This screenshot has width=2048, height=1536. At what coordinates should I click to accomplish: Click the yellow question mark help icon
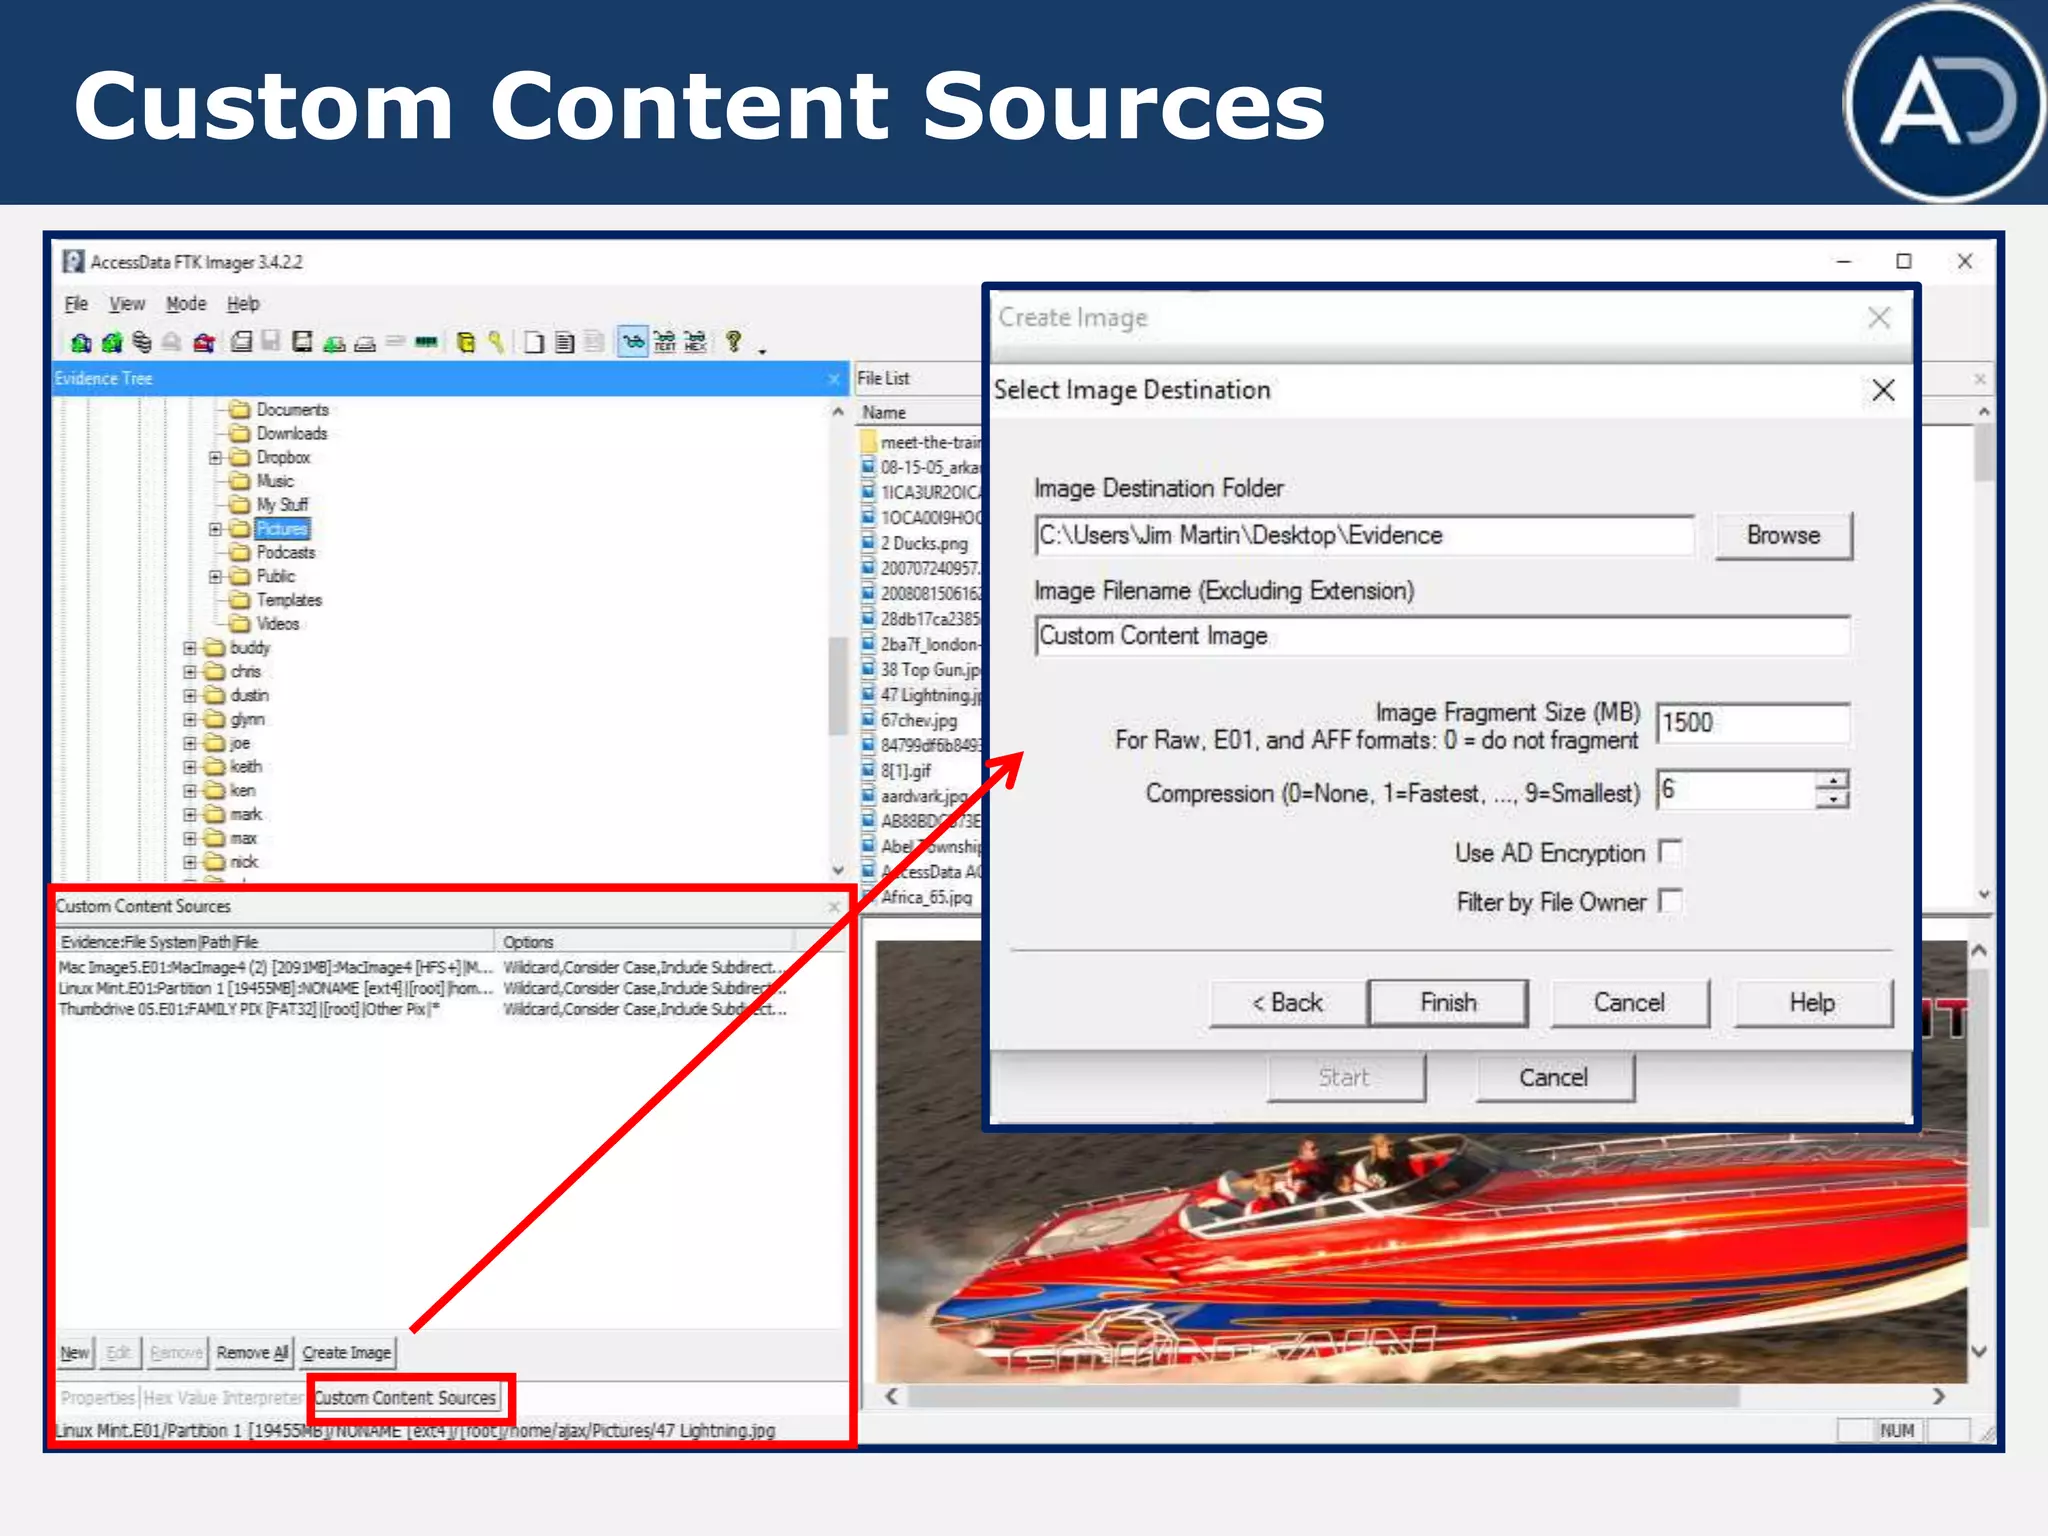733,341
